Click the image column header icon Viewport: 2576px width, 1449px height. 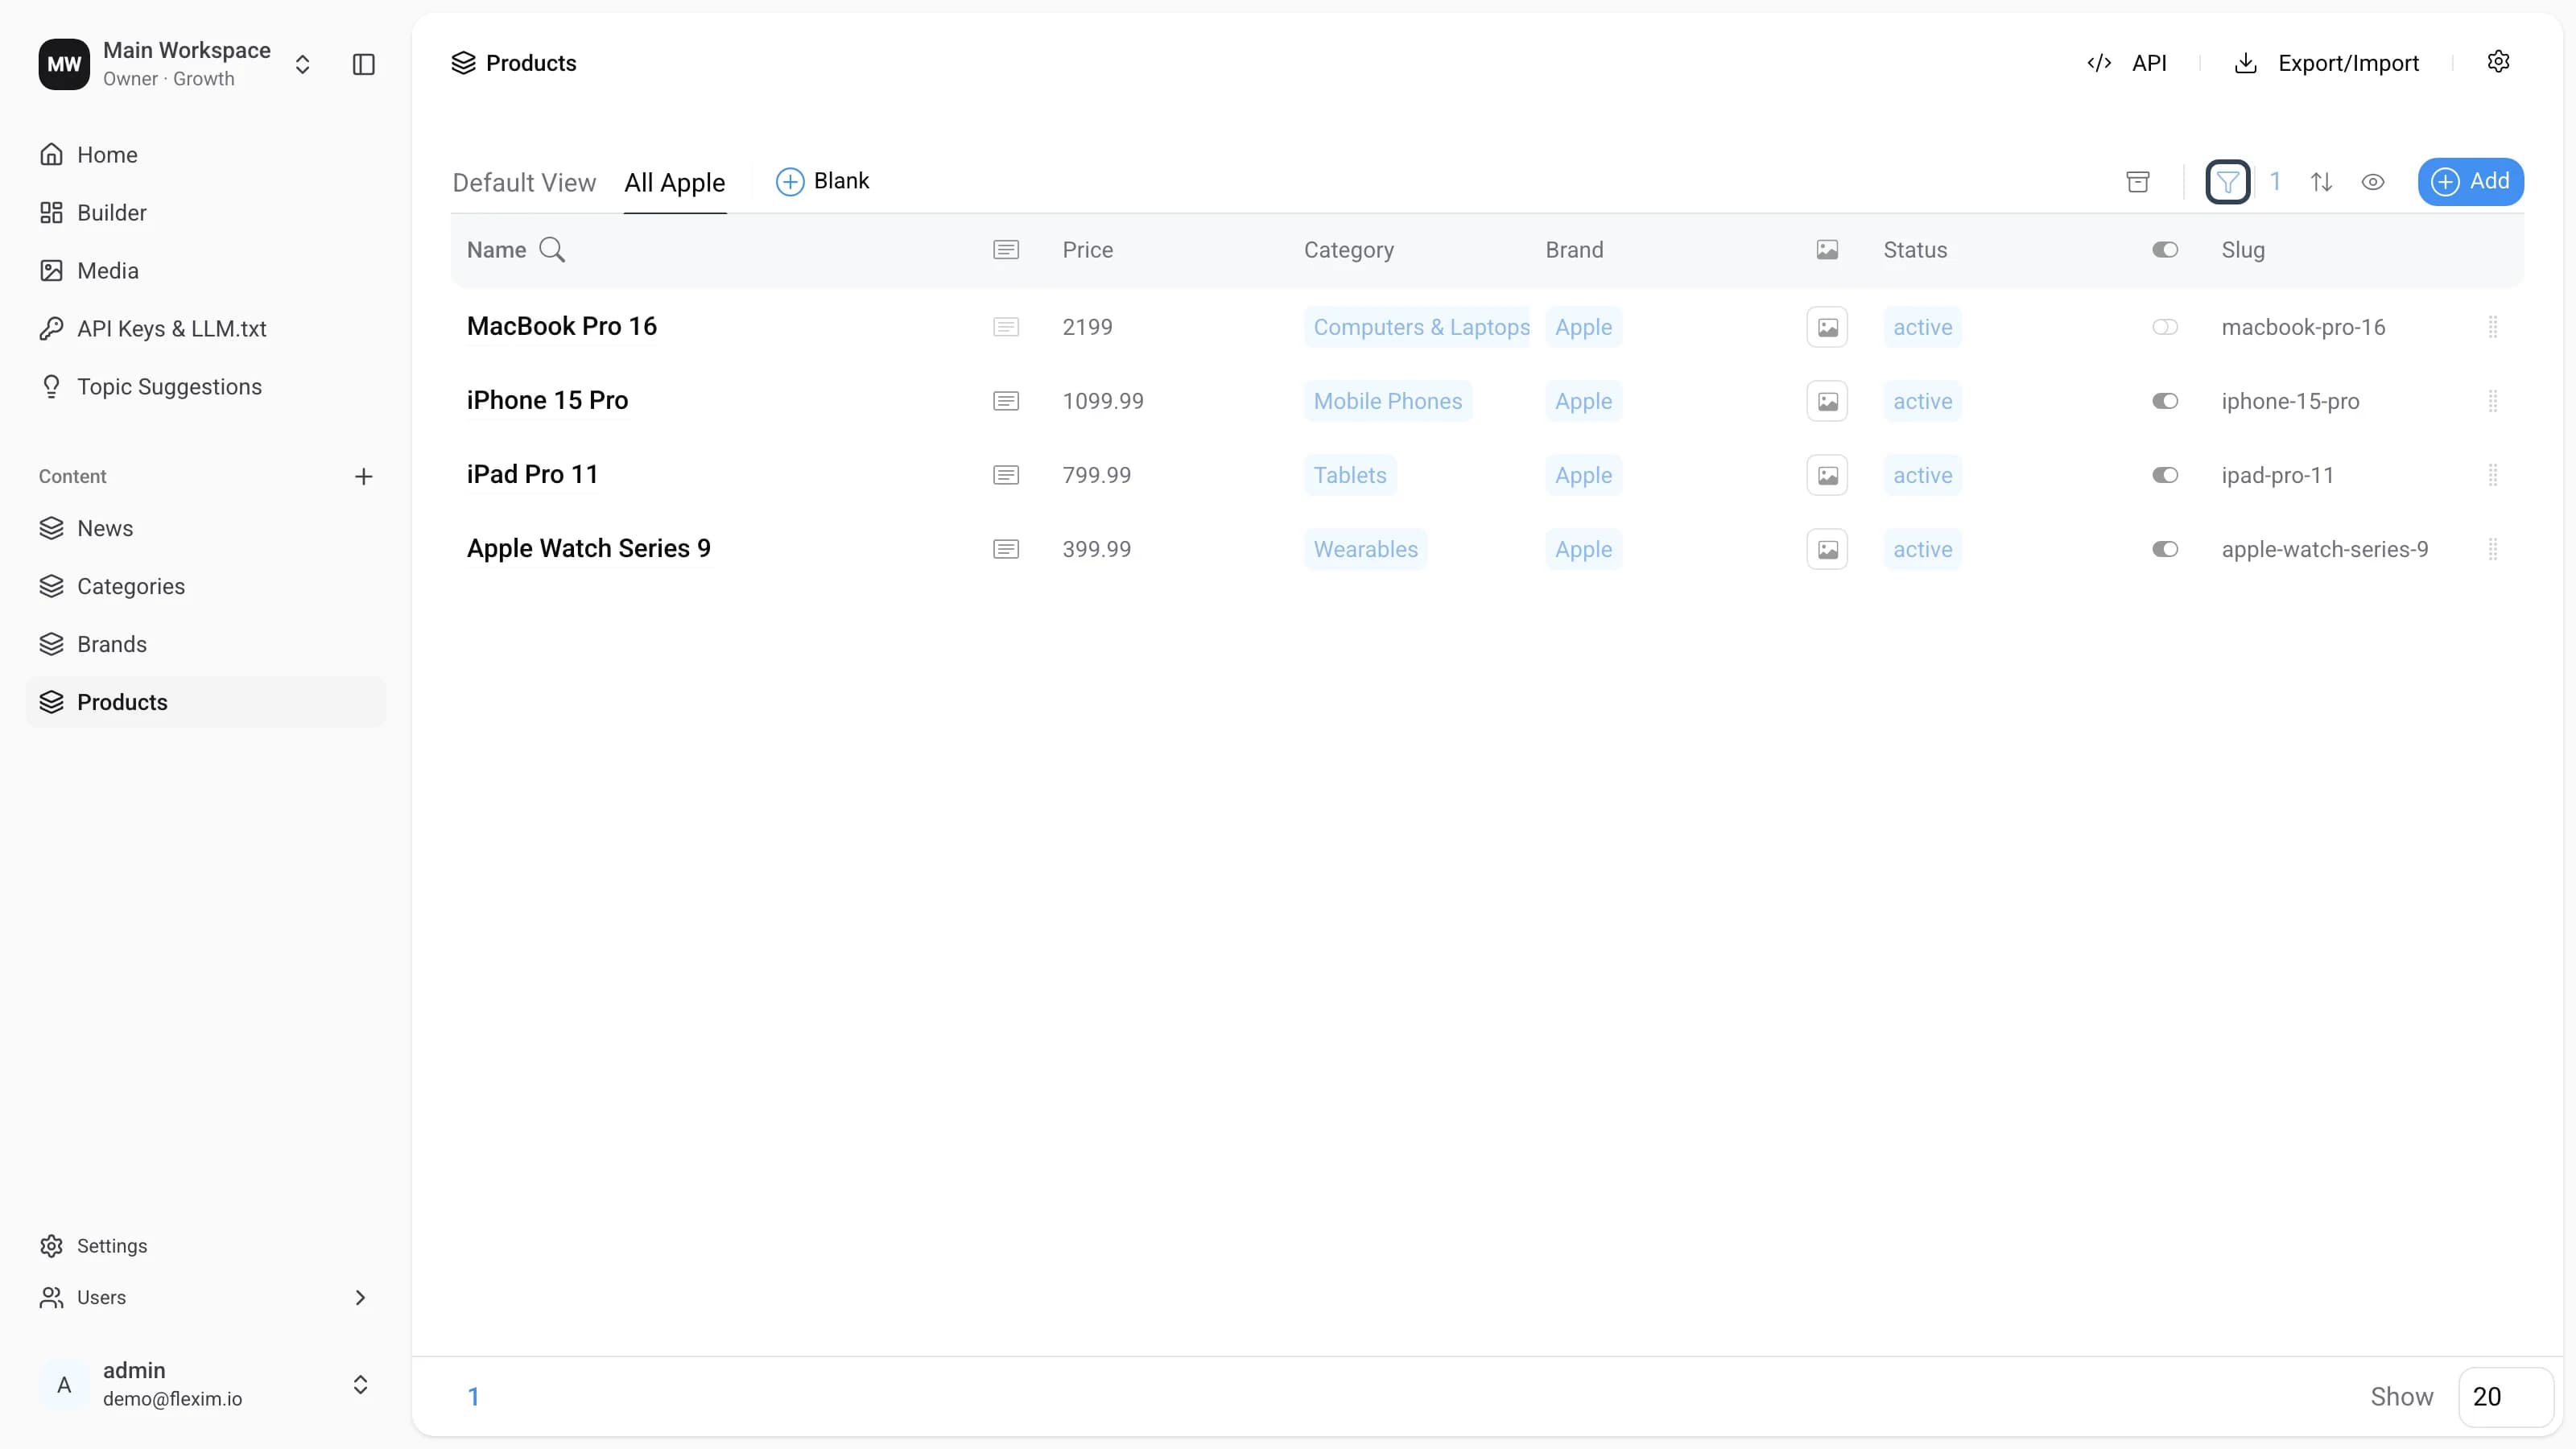pyautogui.click(x=1827, y=250)
